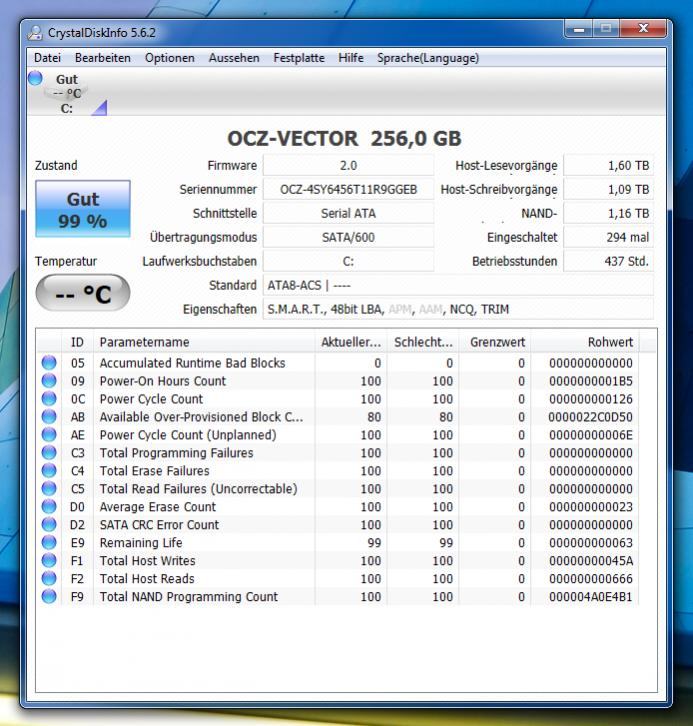Open the Optionen menu
Viewport: 693px width, 726px height.
(x=169, y=58)
